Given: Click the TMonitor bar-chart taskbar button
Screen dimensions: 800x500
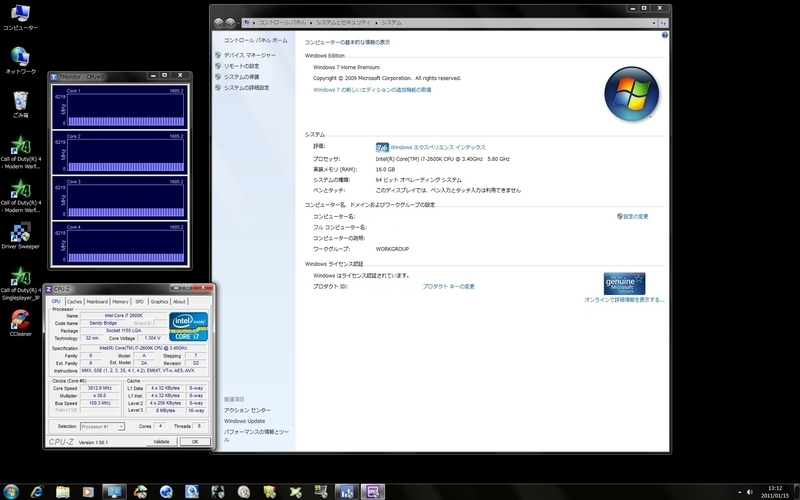Looking at the screenshot, I should click(346, 492).
